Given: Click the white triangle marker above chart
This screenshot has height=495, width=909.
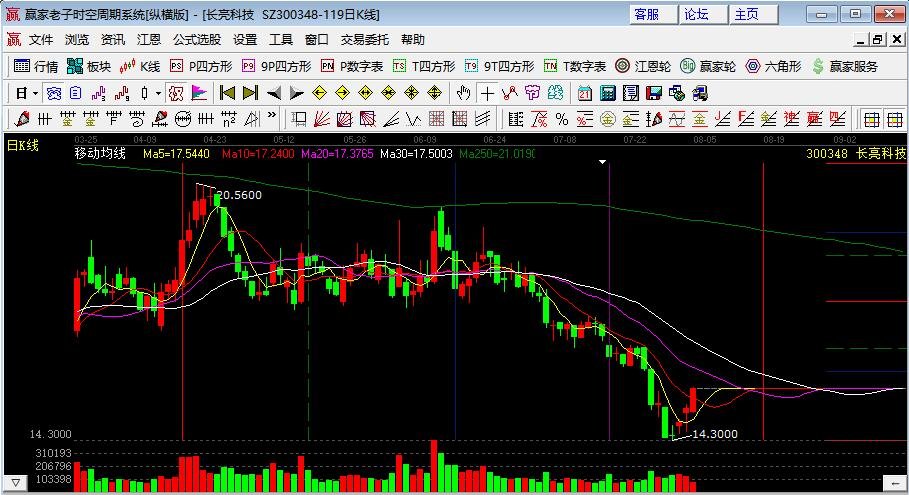Looking at the screenshot, I should 602,162.
